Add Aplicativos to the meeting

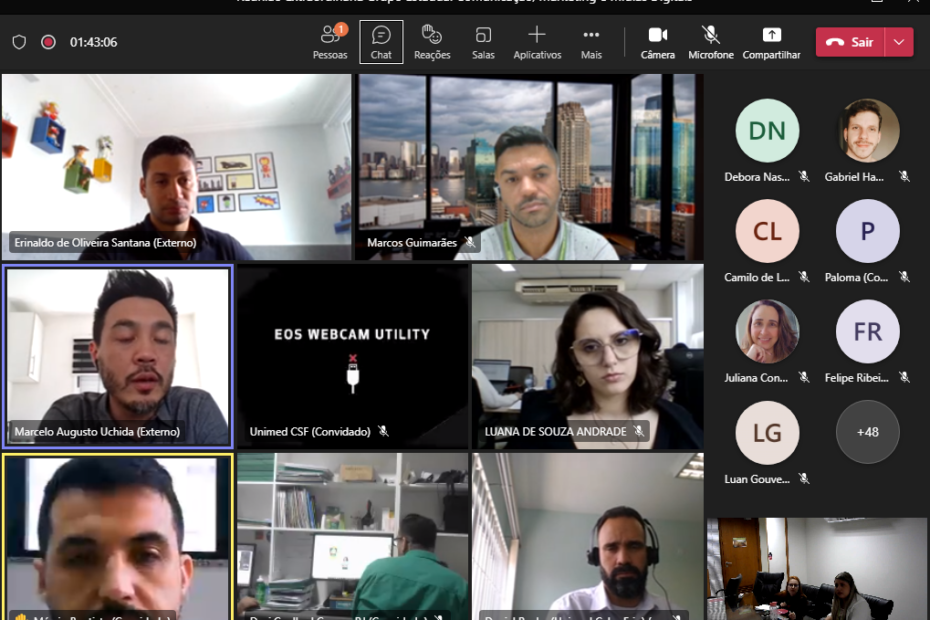537,42
